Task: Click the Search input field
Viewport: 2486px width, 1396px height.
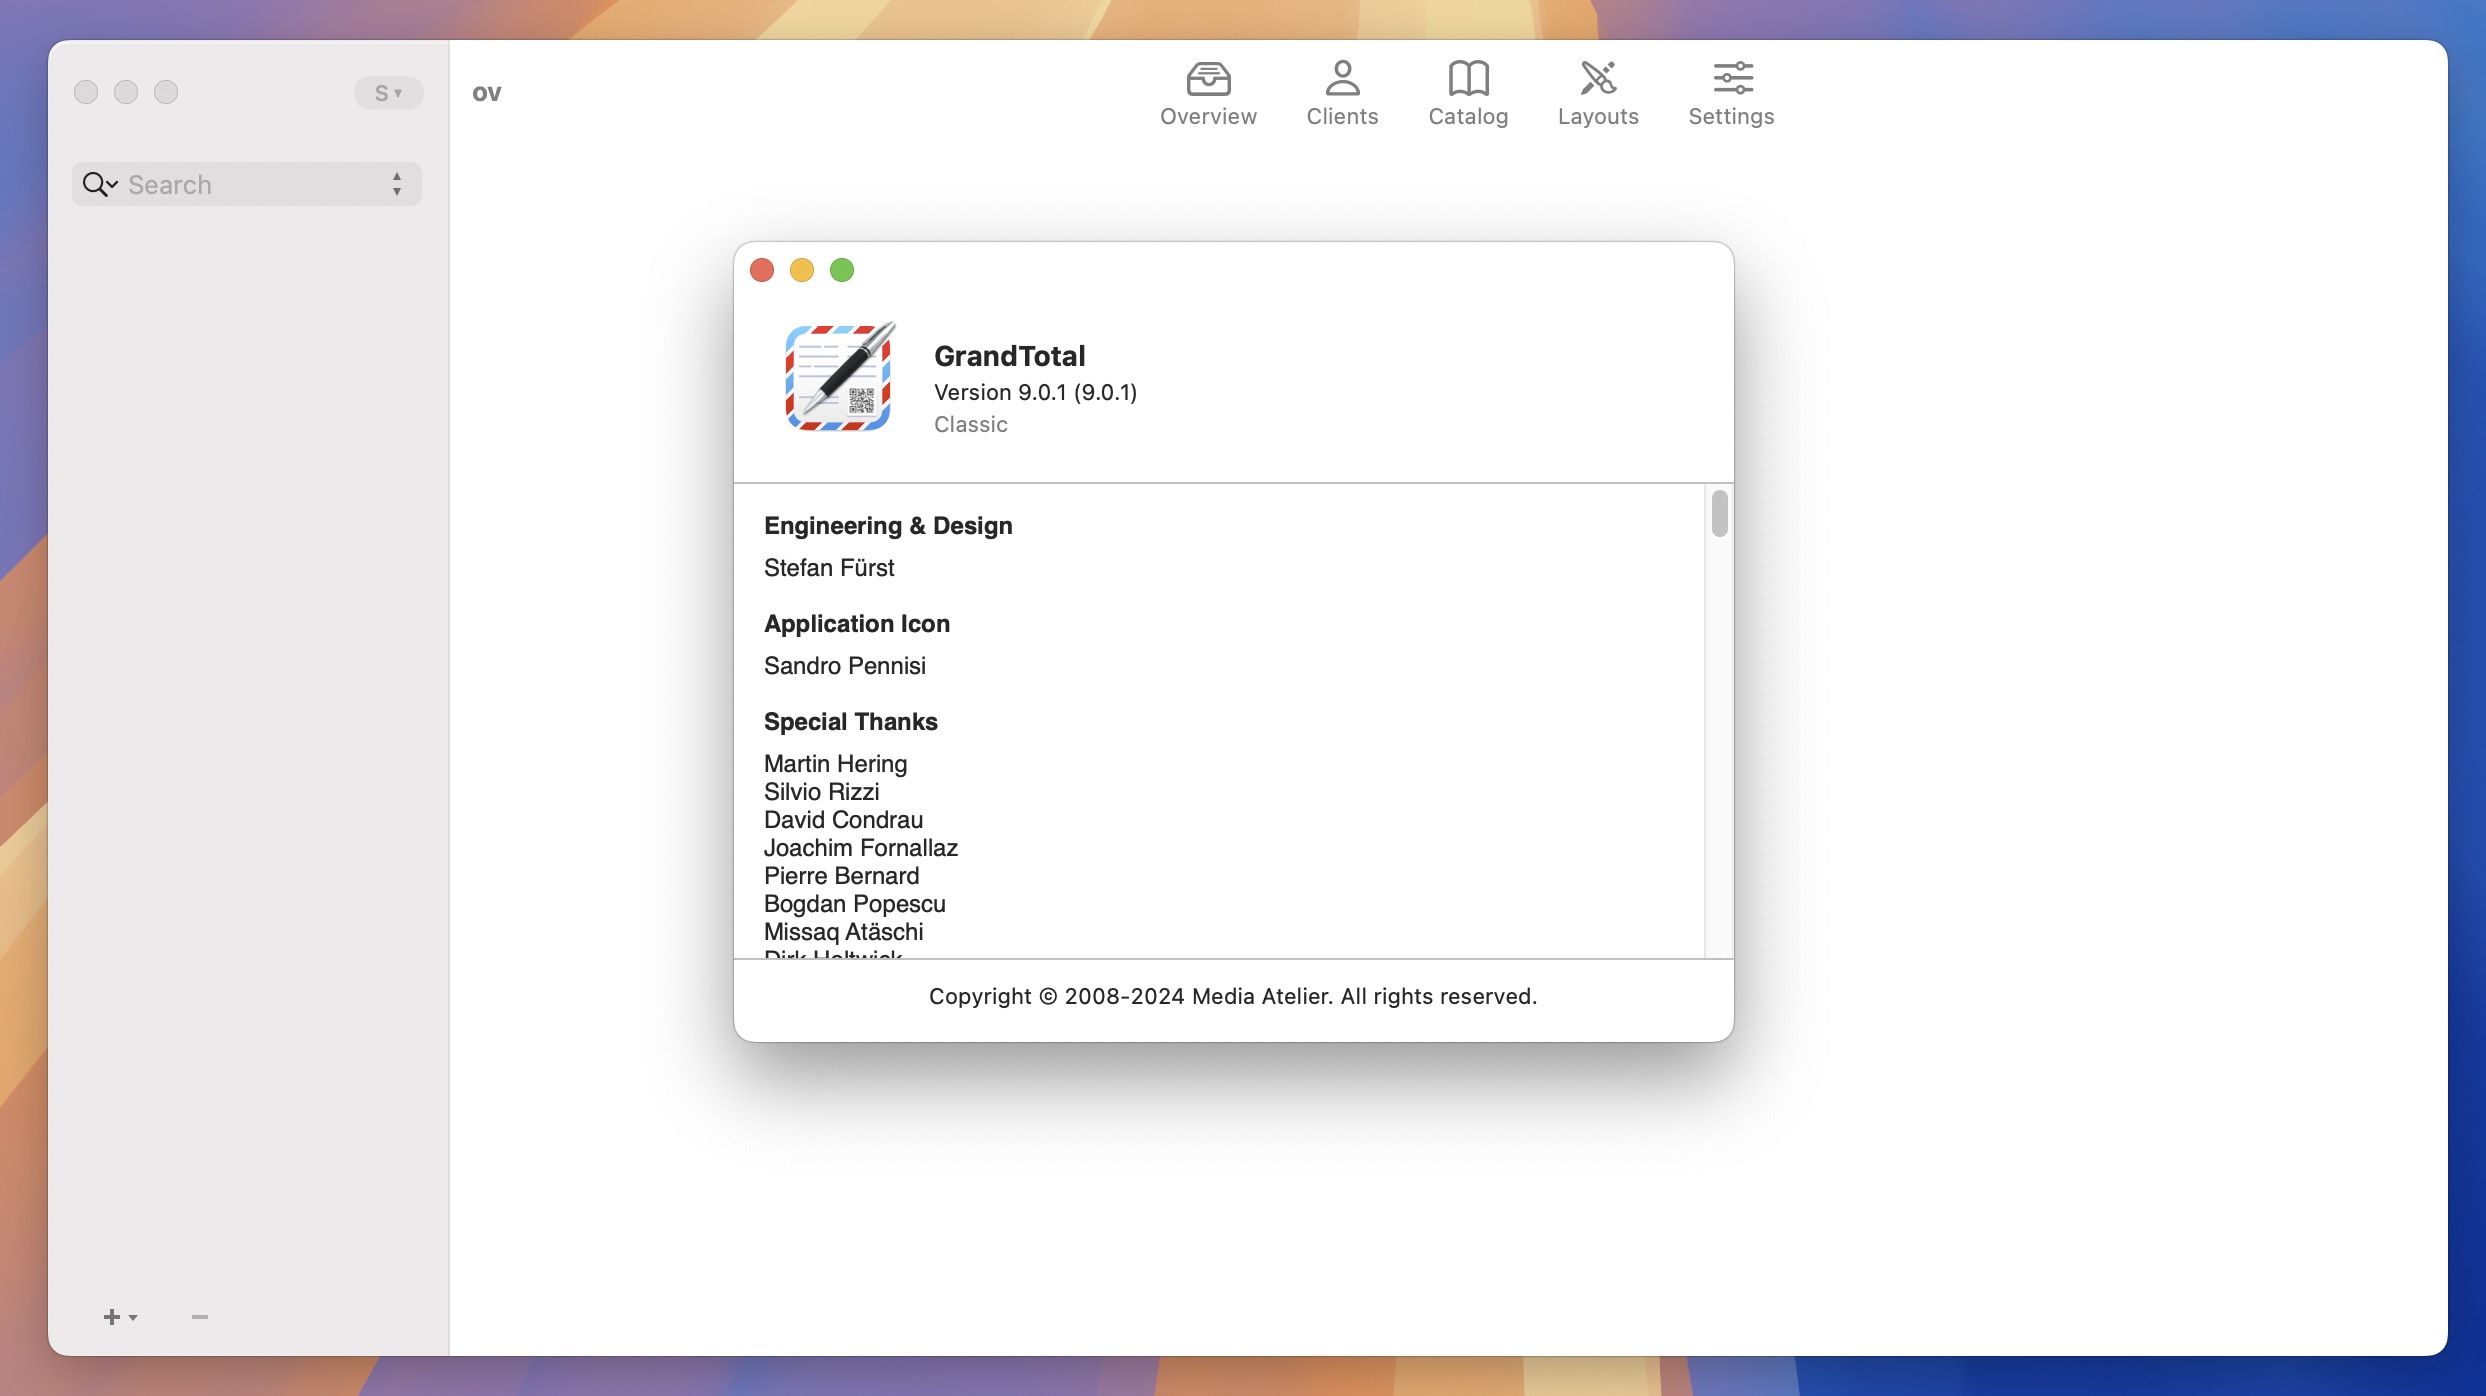Action: (x=246, y=183)
